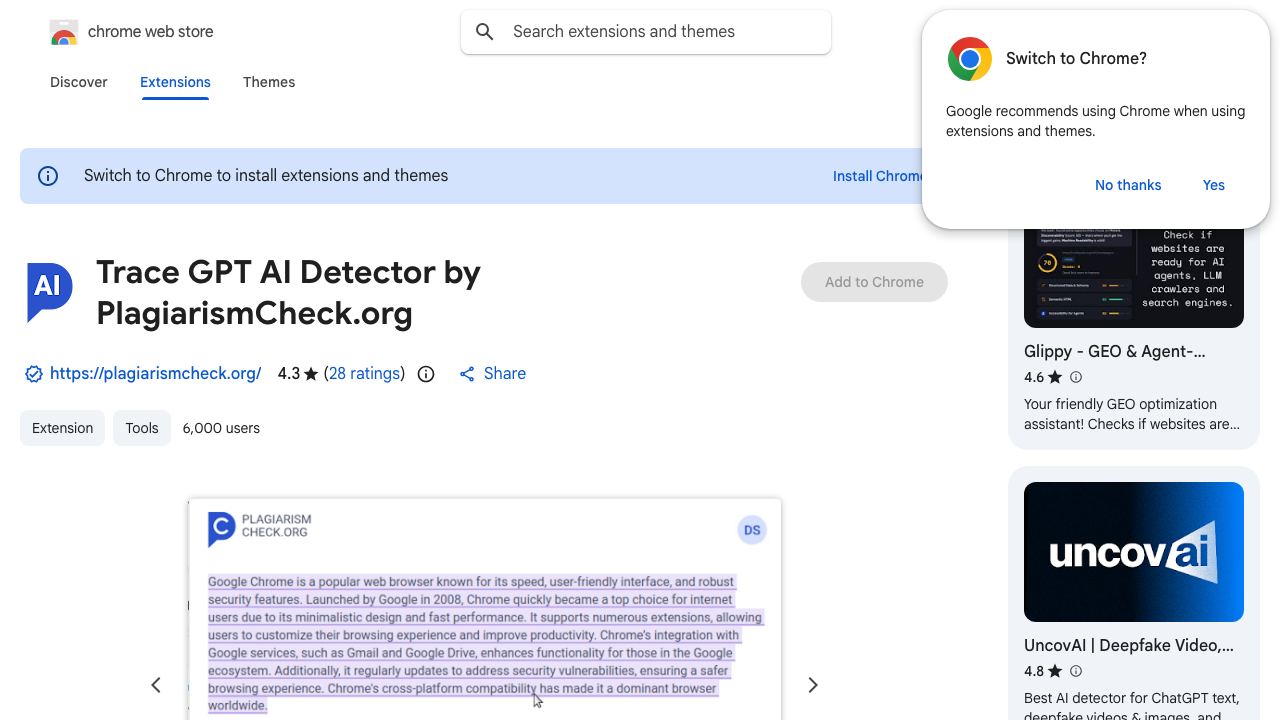Click the Trace GPT AI Detector heading
This screenshot has width=1280, height=720.
coord(289,292)
